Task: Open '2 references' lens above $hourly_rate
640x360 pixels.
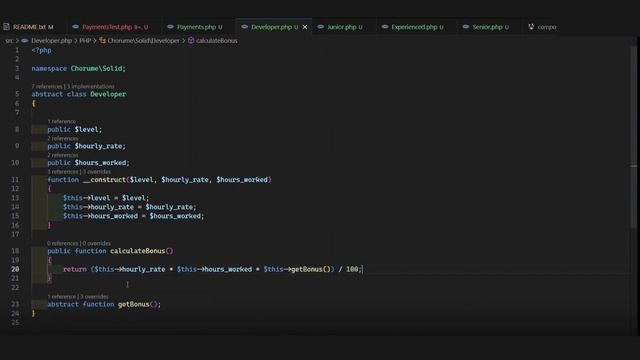Action: pos(62,138)
